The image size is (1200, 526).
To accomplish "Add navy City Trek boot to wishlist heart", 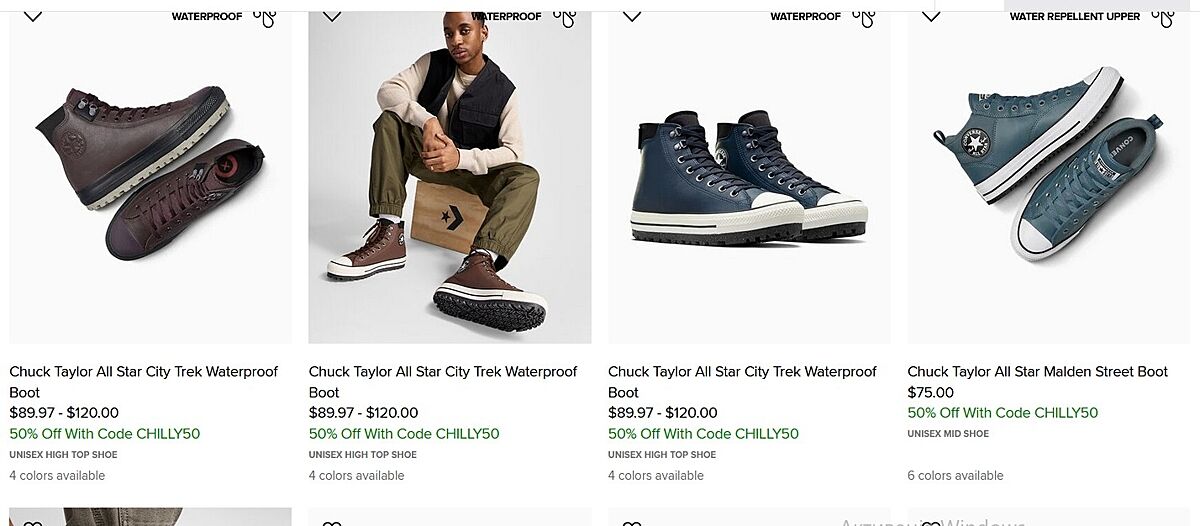I will coord(632,15).
